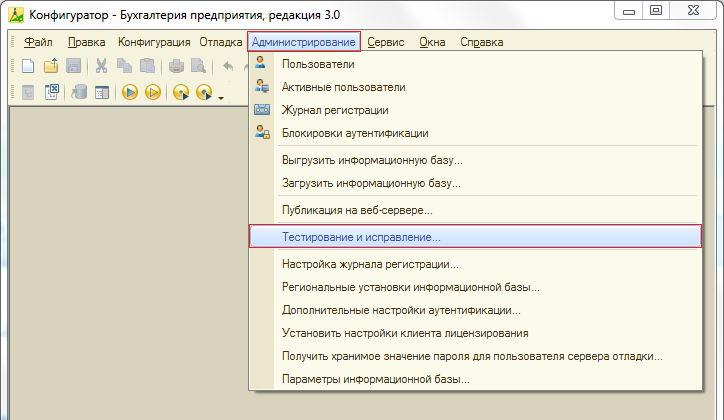Click the Save floppy disk icon

(x=73, y=66)
